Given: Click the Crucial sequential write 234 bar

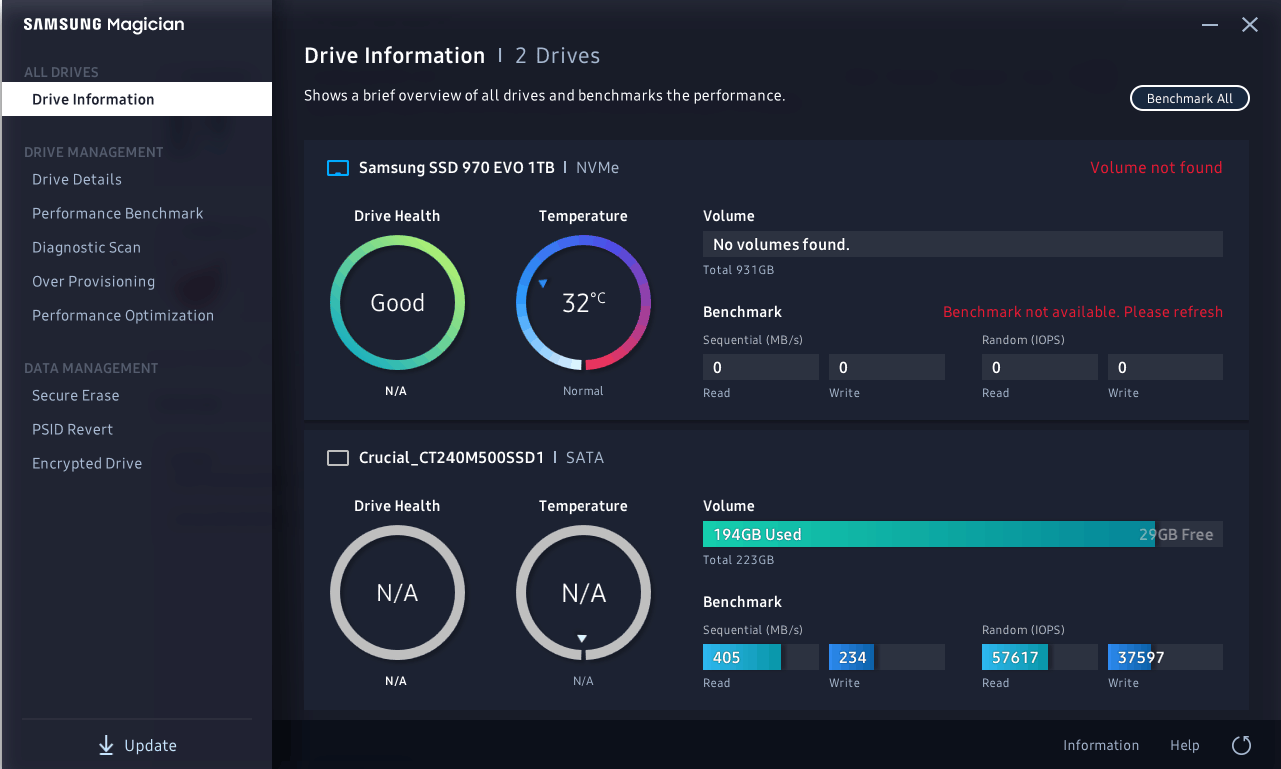Looking at the screenshot, I should (x=887, y=657).
